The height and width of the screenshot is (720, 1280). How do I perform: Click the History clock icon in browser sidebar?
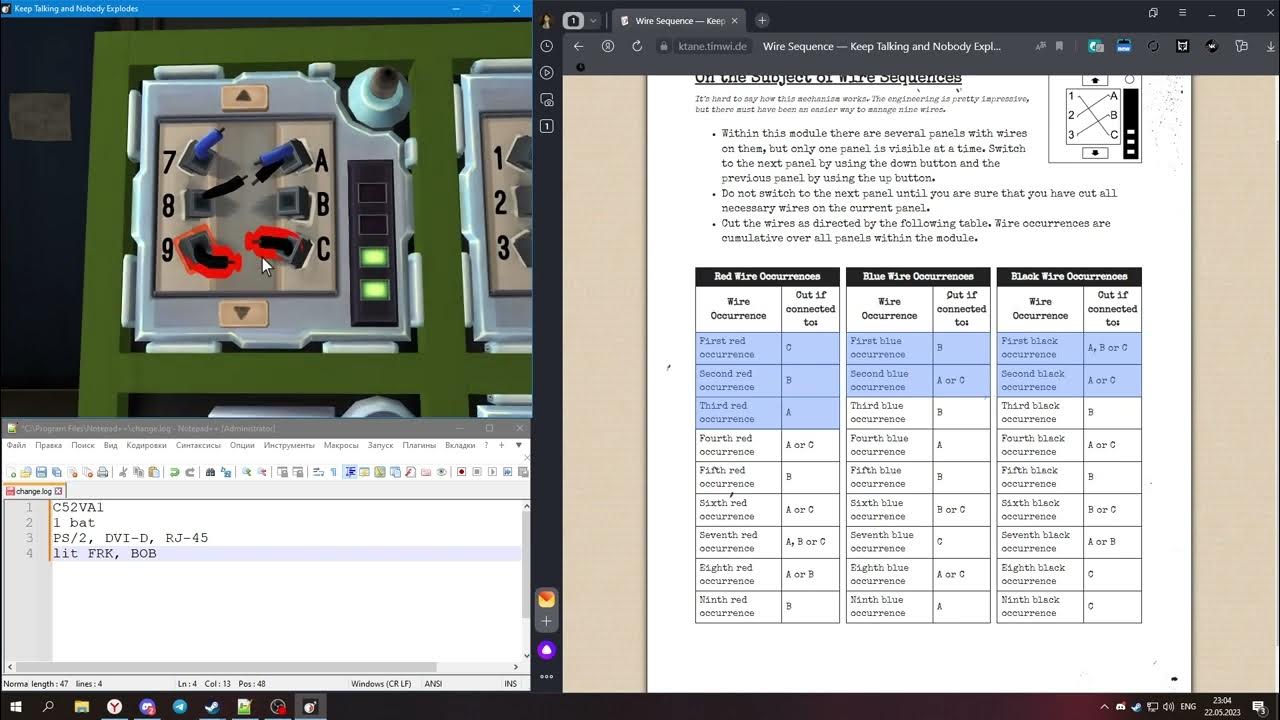click(x=547, y=46)
